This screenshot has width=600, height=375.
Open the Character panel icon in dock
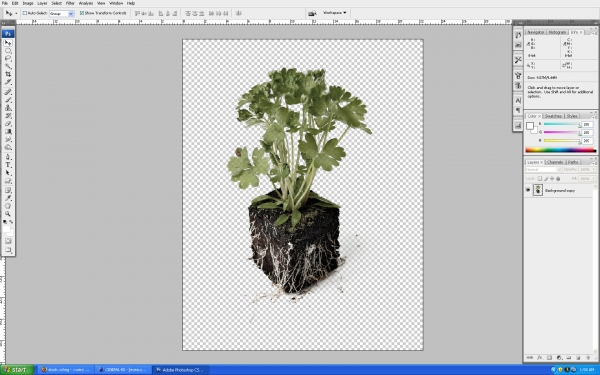[x=518, y=101]
